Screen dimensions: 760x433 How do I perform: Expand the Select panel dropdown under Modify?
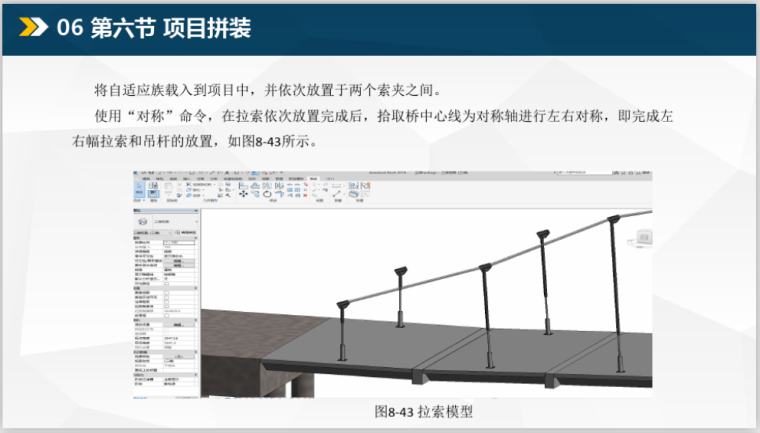pyautogui.click(x=141, y=201)
